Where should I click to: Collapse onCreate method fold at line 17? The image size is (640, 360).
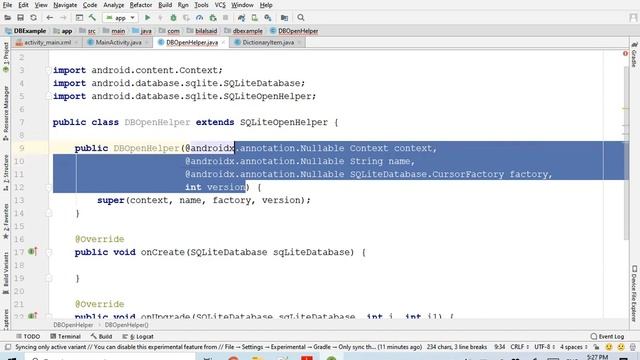click(x=48, y=252)
